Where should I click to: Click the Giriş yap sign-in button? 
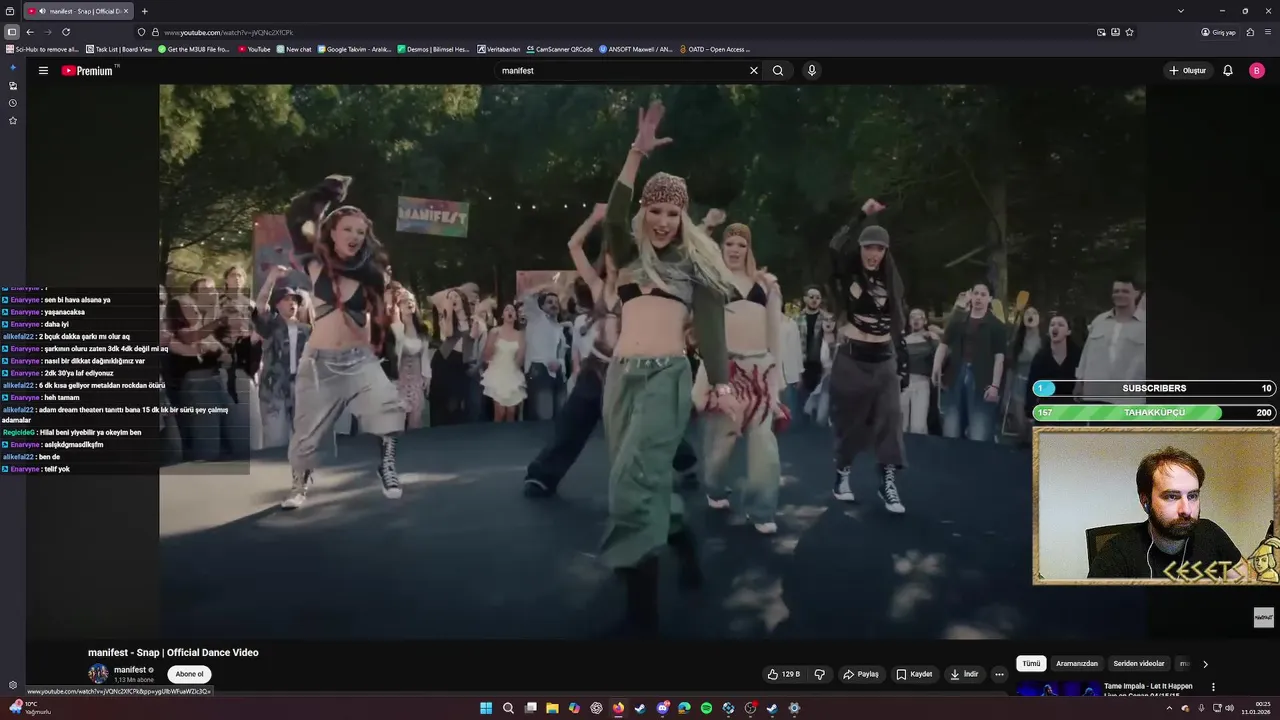point(1218,32)
